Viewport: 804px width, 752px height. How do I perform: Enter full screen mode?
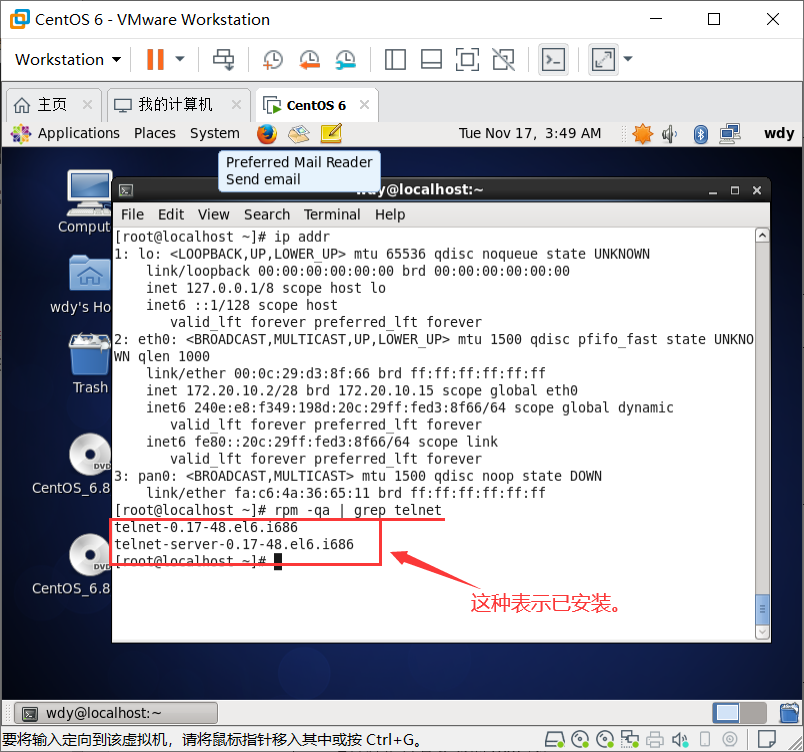pos(467,59)
